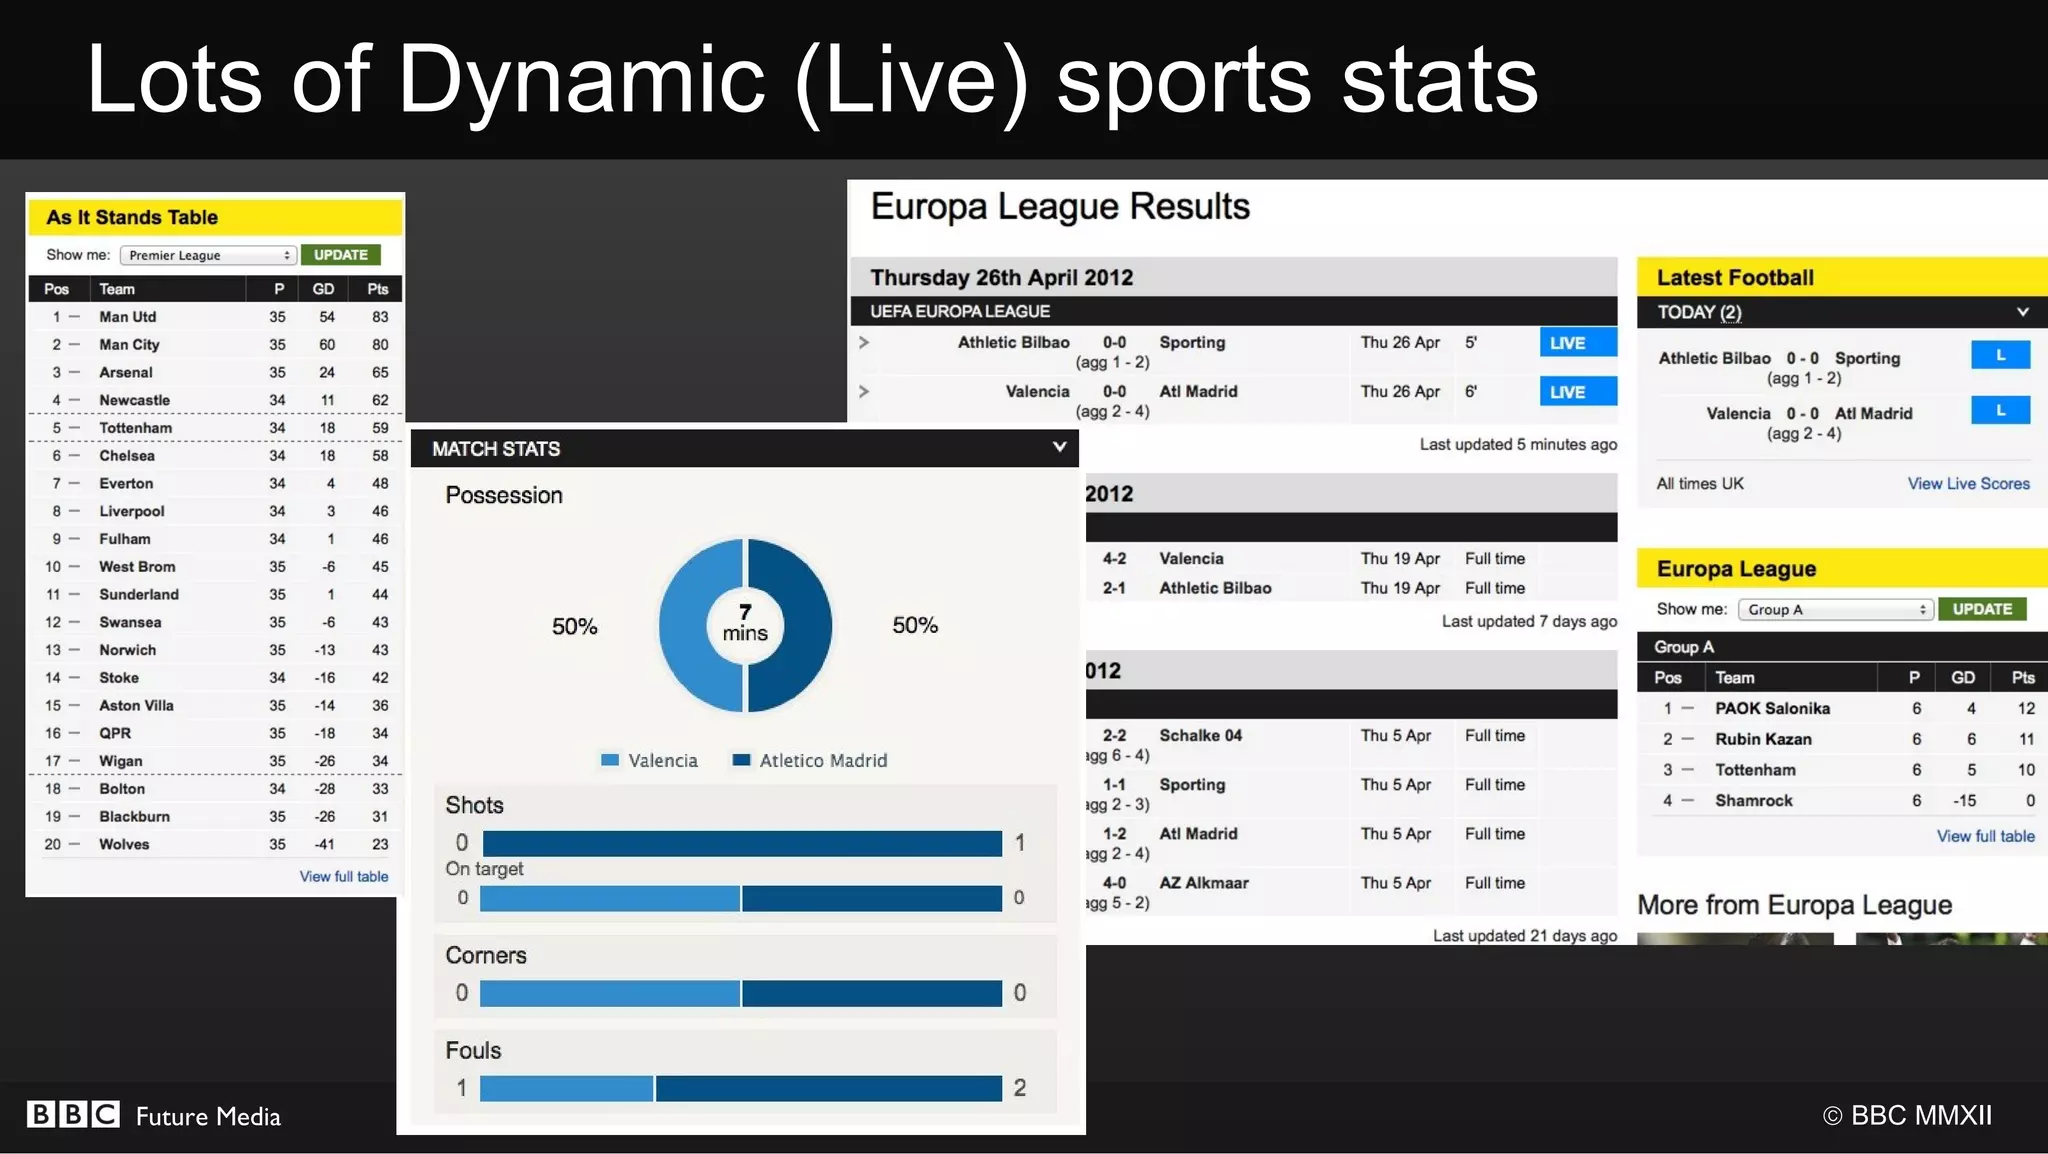
Task: Open View full table under Group A
Action: (x=1985, y=836)
